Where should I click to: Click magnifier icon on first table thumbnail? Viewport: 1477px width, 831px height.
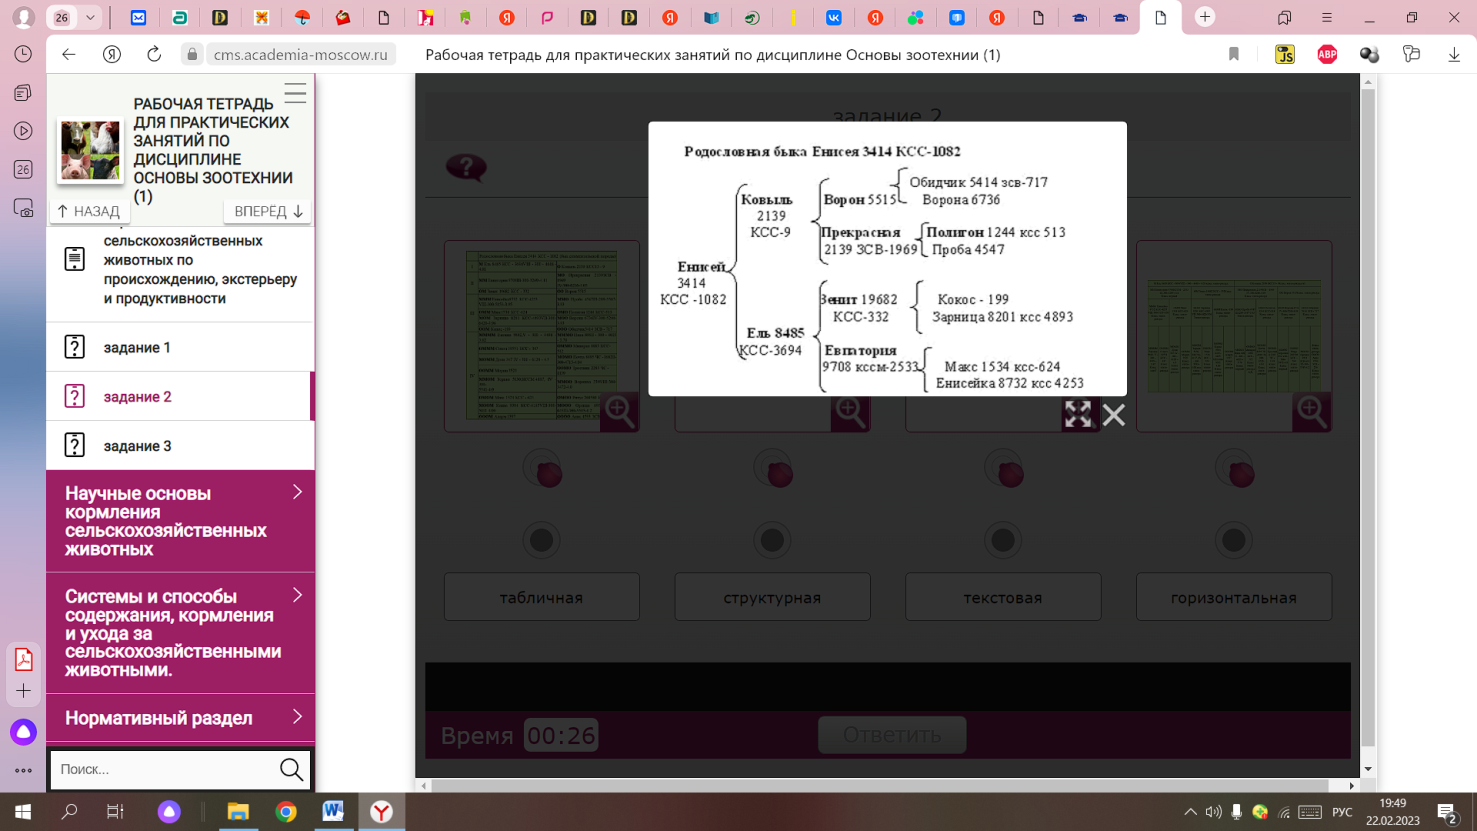click(619, 412)
